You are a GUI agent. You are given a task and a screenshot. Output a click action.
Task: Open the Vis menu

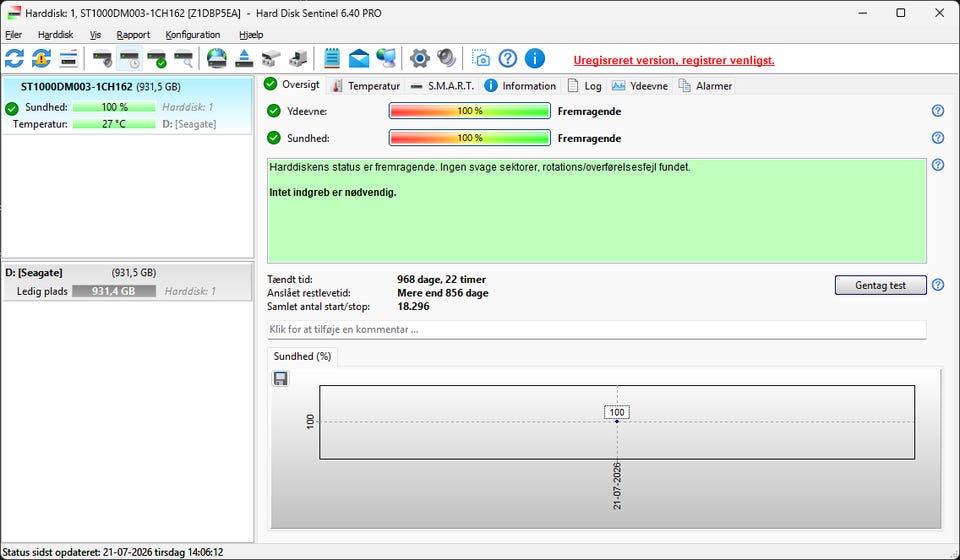[x=95, y=35]
